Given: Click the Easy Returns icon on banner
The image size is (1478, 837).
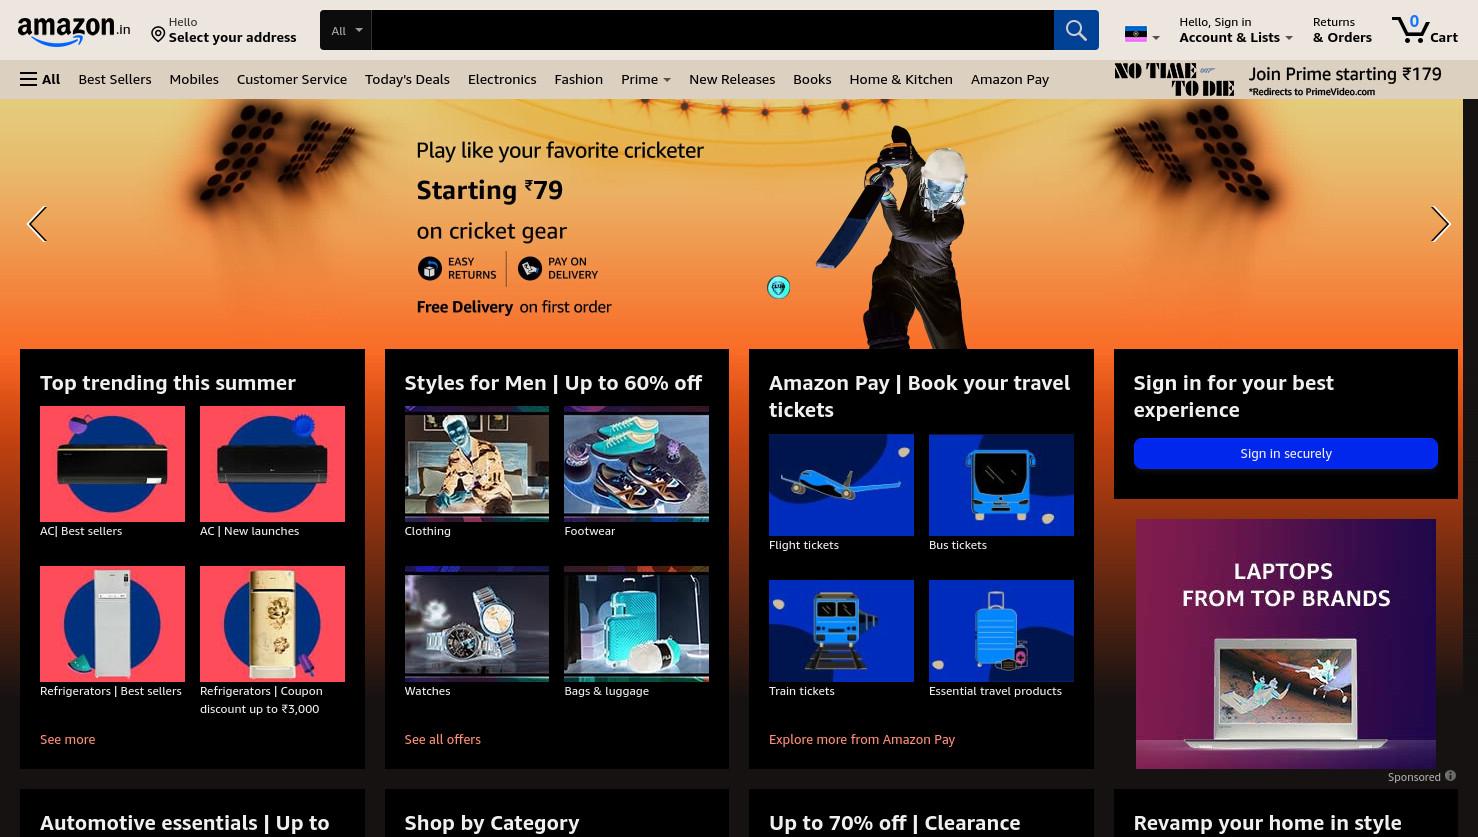Looking at the screenshot, I should click(x=429, y=268).
